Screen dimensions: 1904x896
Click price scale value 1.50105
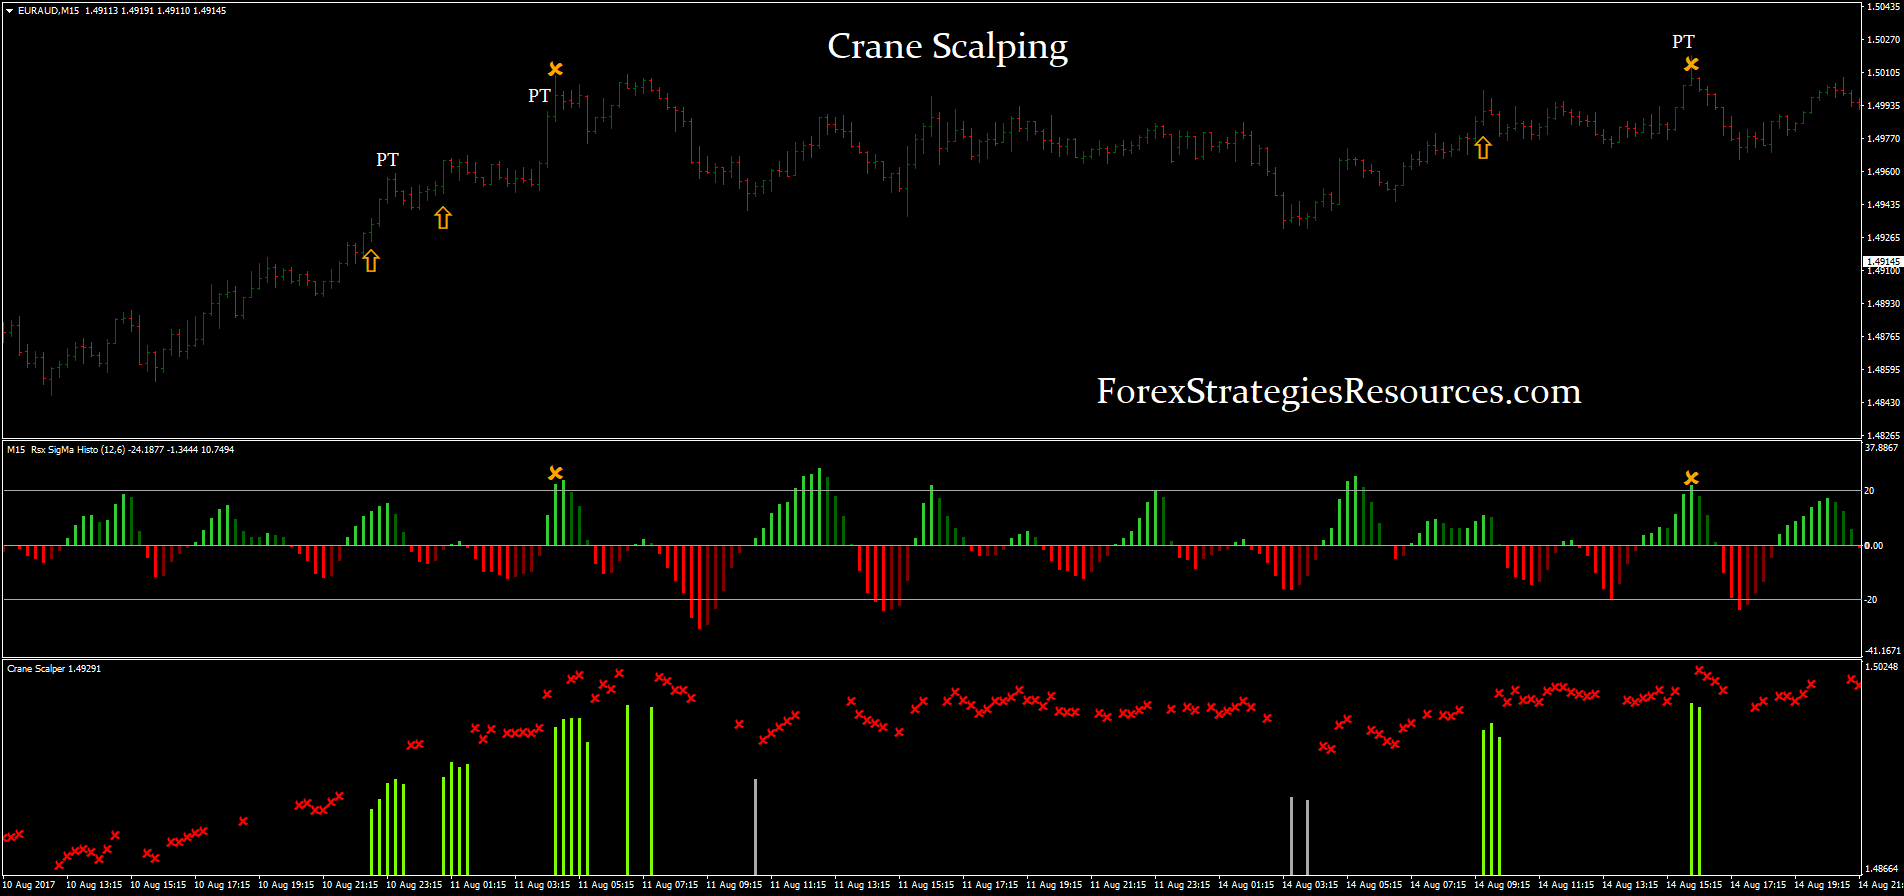click(x=1883, y=73)
